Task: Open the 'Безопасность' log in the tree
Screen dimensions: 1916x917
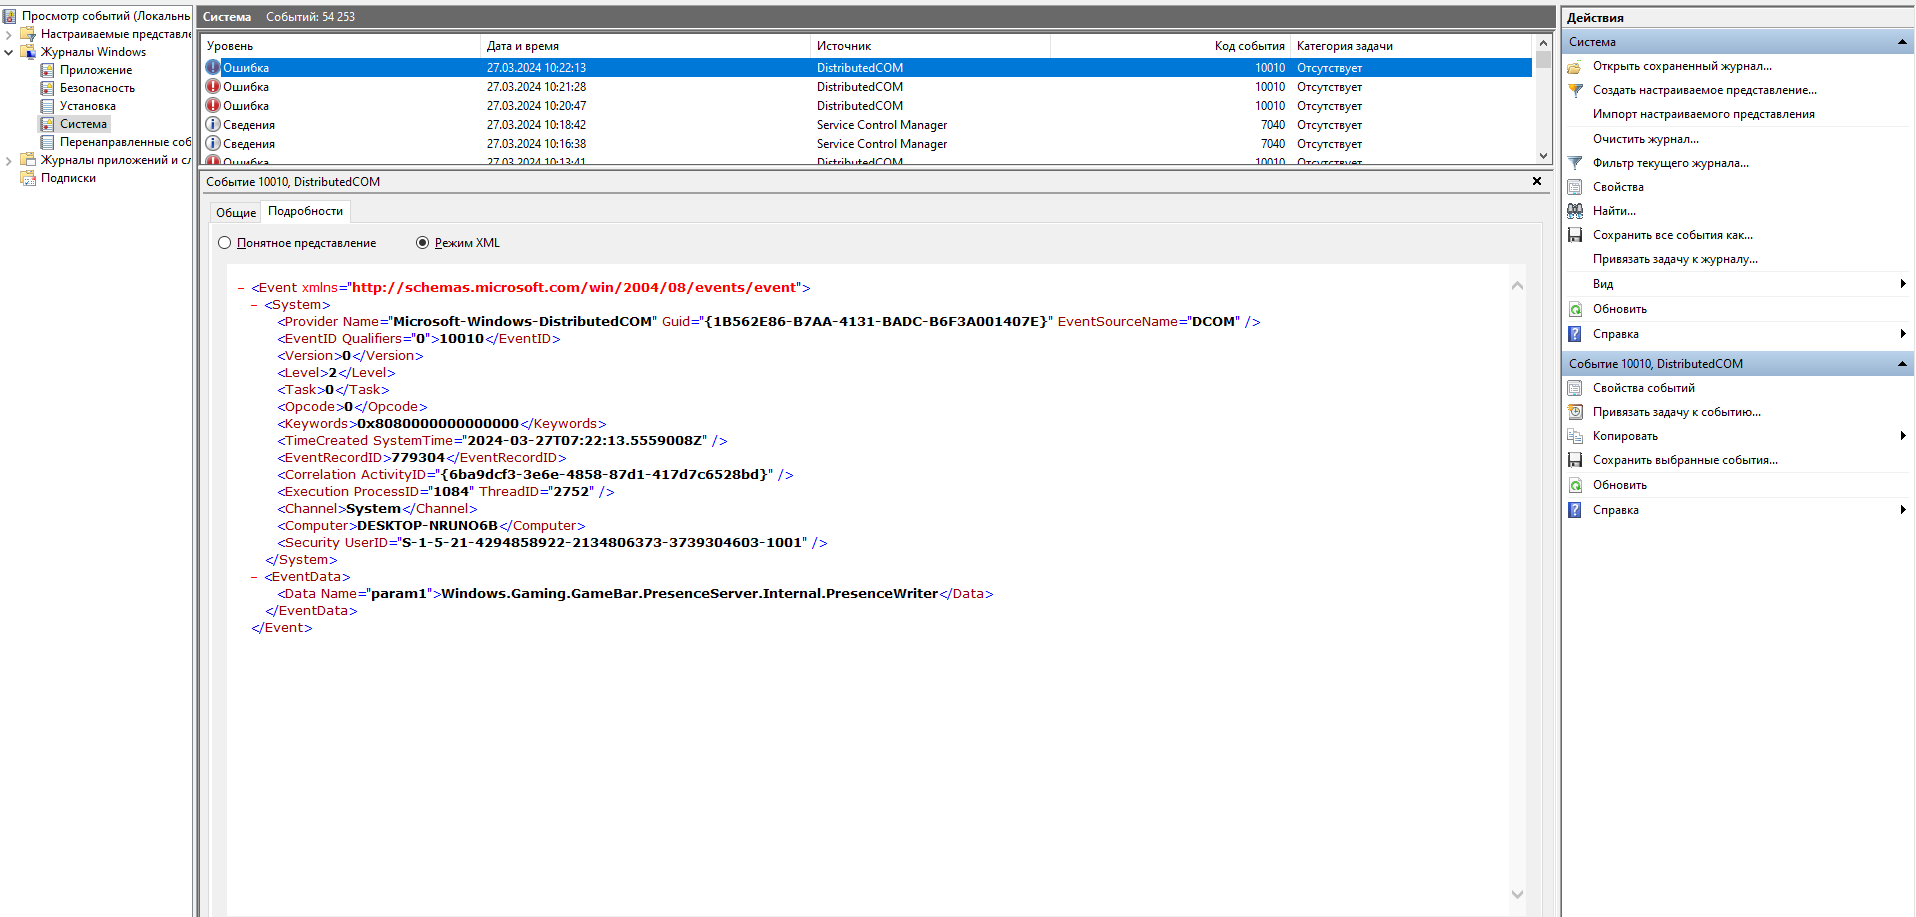Action: point(97,88)
